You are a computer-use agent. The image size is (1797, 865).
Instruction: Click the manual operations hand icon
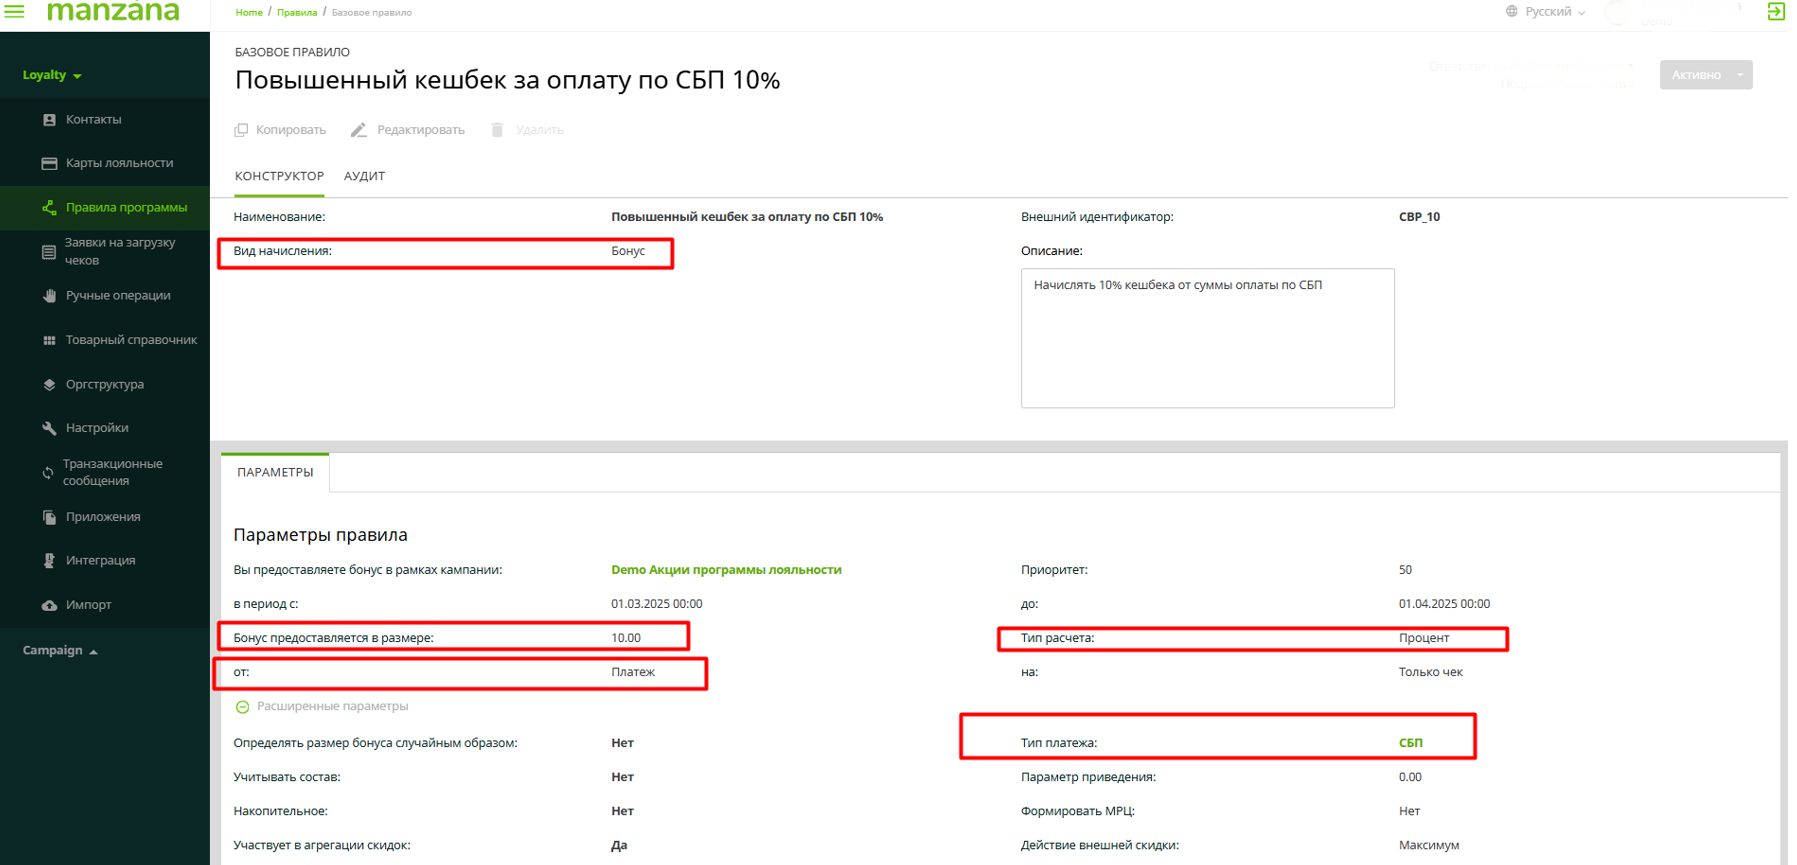point(49,296)
